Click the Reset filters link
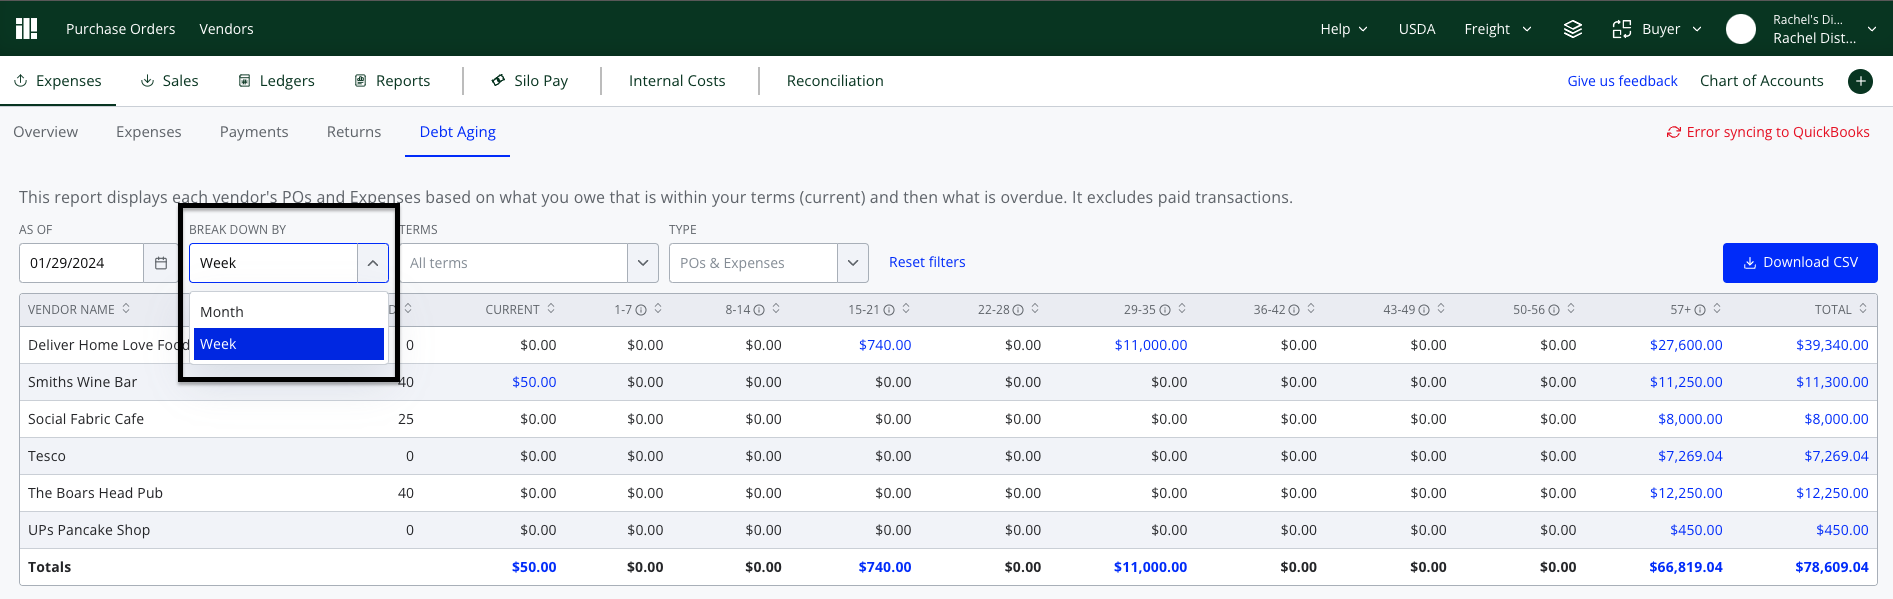 pyautogui.click(x=927, y=262)
